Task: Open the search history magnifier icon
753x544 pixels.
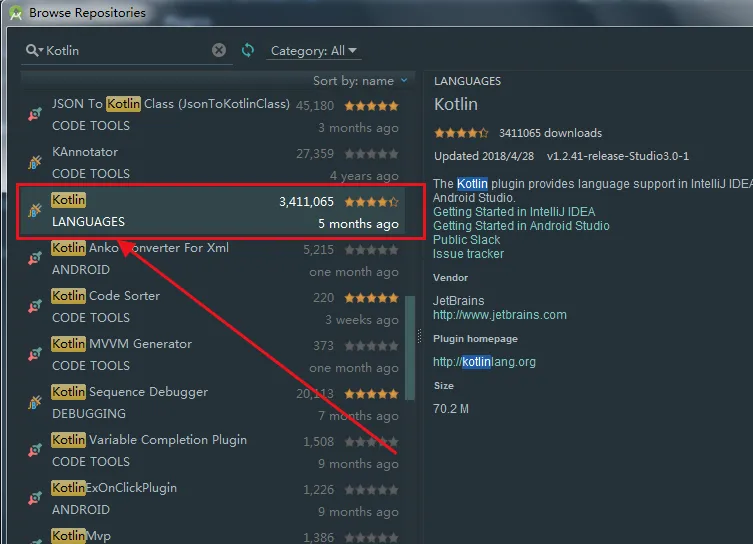Action: (x=34, y=50)
